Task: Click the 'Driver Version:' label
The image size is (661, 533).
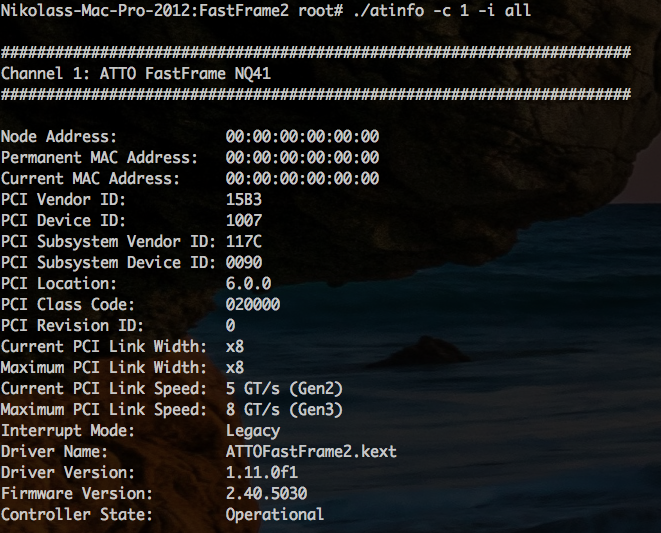Action: [x=68, y=473]
